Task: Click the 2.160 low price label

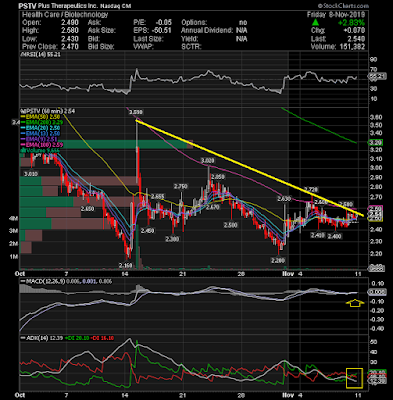Action: (126, 266)
